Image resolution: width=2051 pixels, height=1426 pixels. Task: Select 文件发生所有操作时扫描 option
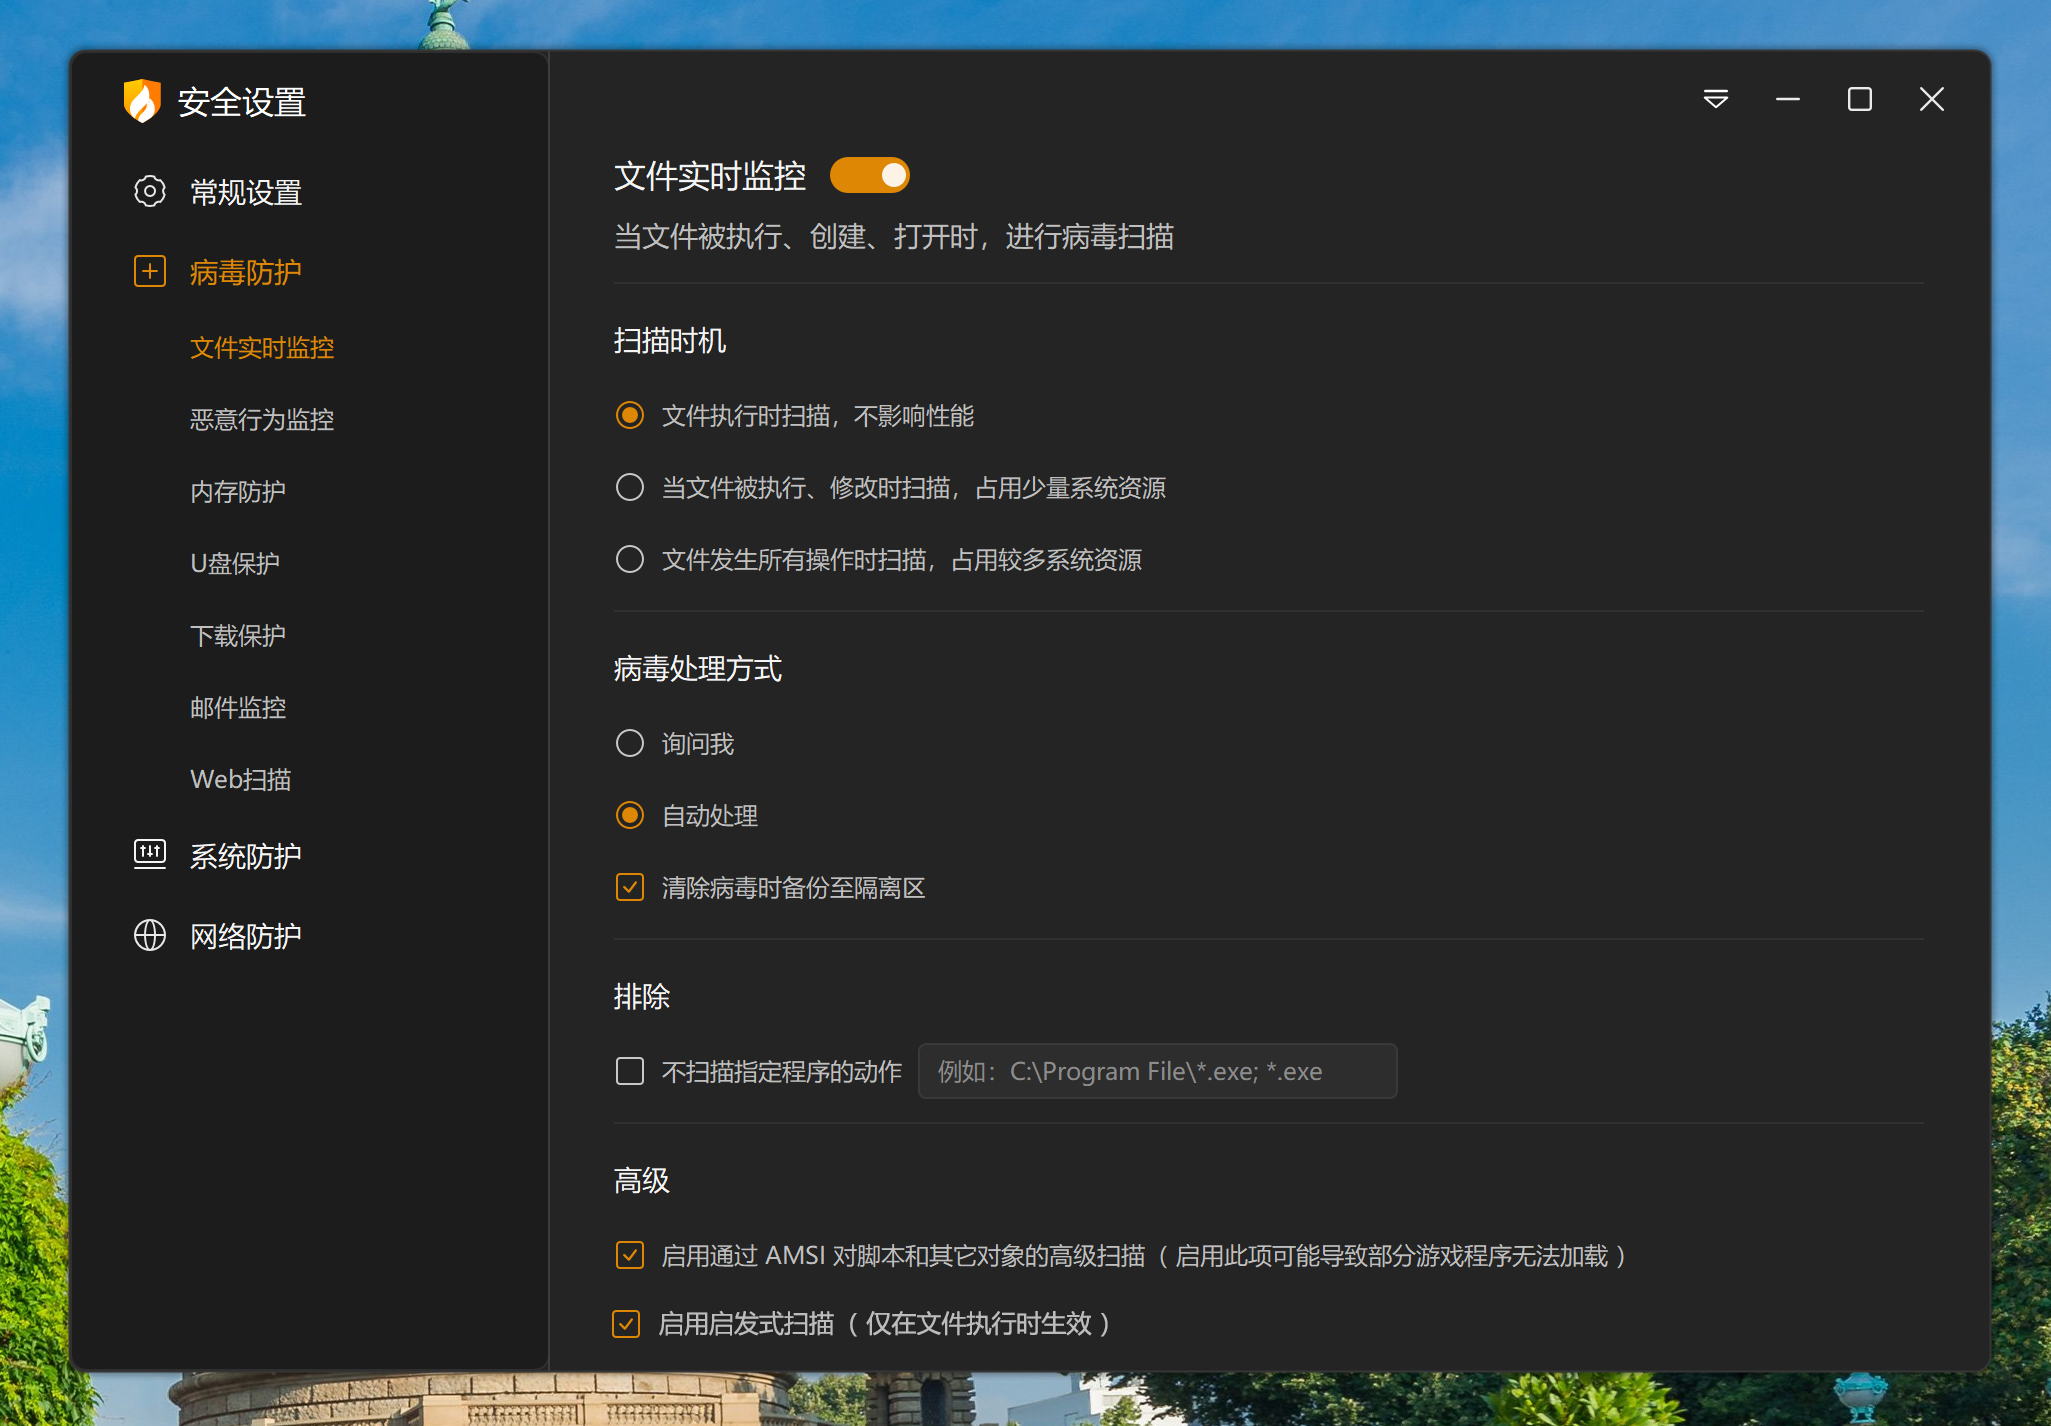630,559
